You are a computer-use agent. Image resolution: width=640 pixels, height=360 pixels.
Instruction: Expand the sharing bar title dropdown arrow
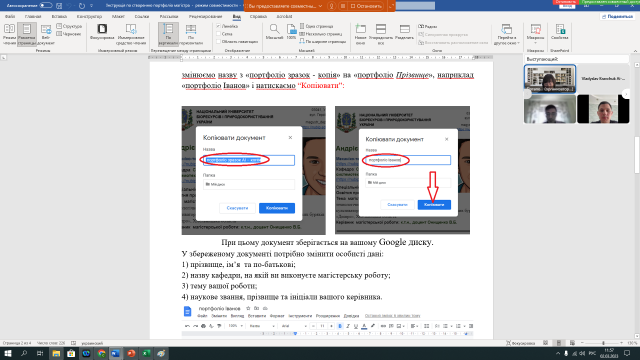pyautogui.click(x=320, y=6)
